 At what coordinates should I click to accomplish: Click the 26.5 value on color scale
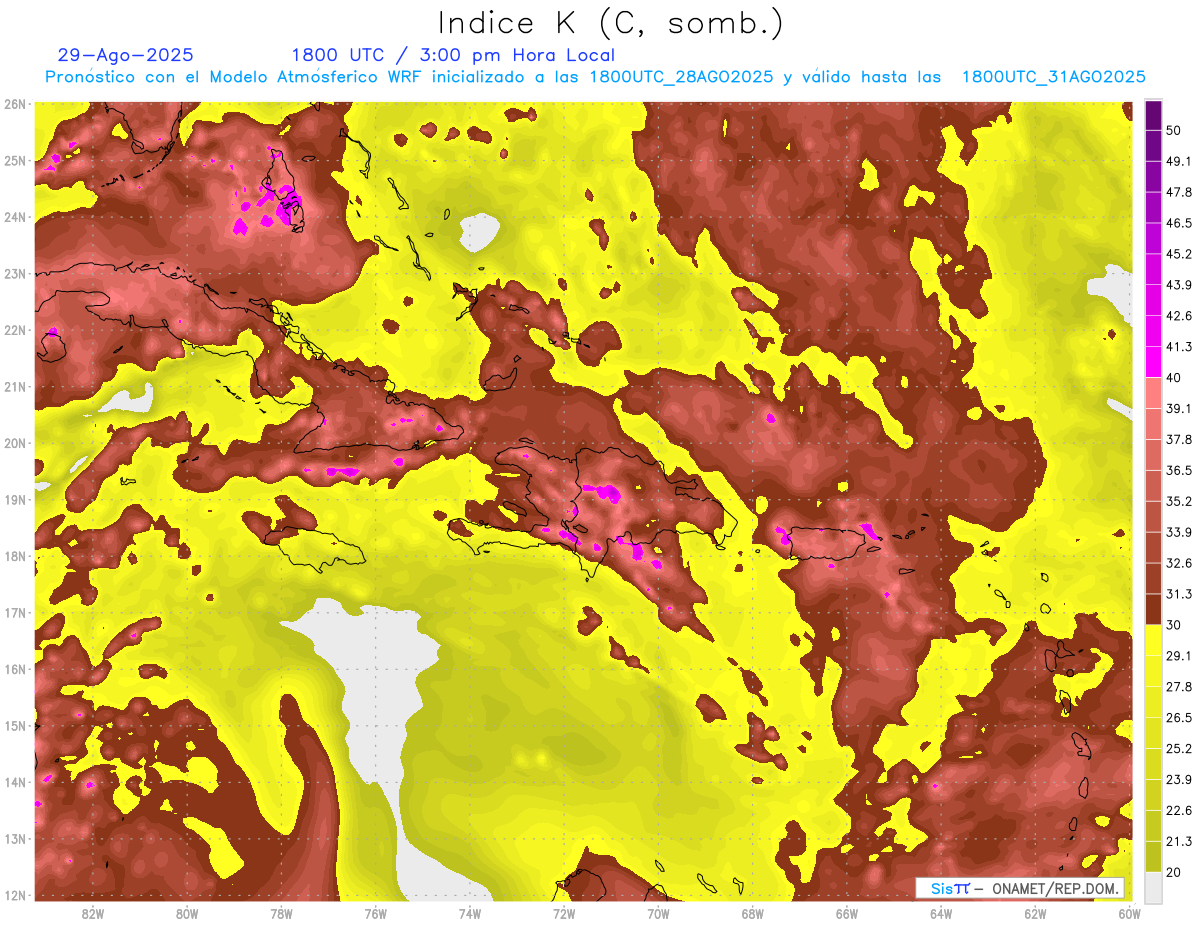pyautogui.click(x=1178, y=717)
